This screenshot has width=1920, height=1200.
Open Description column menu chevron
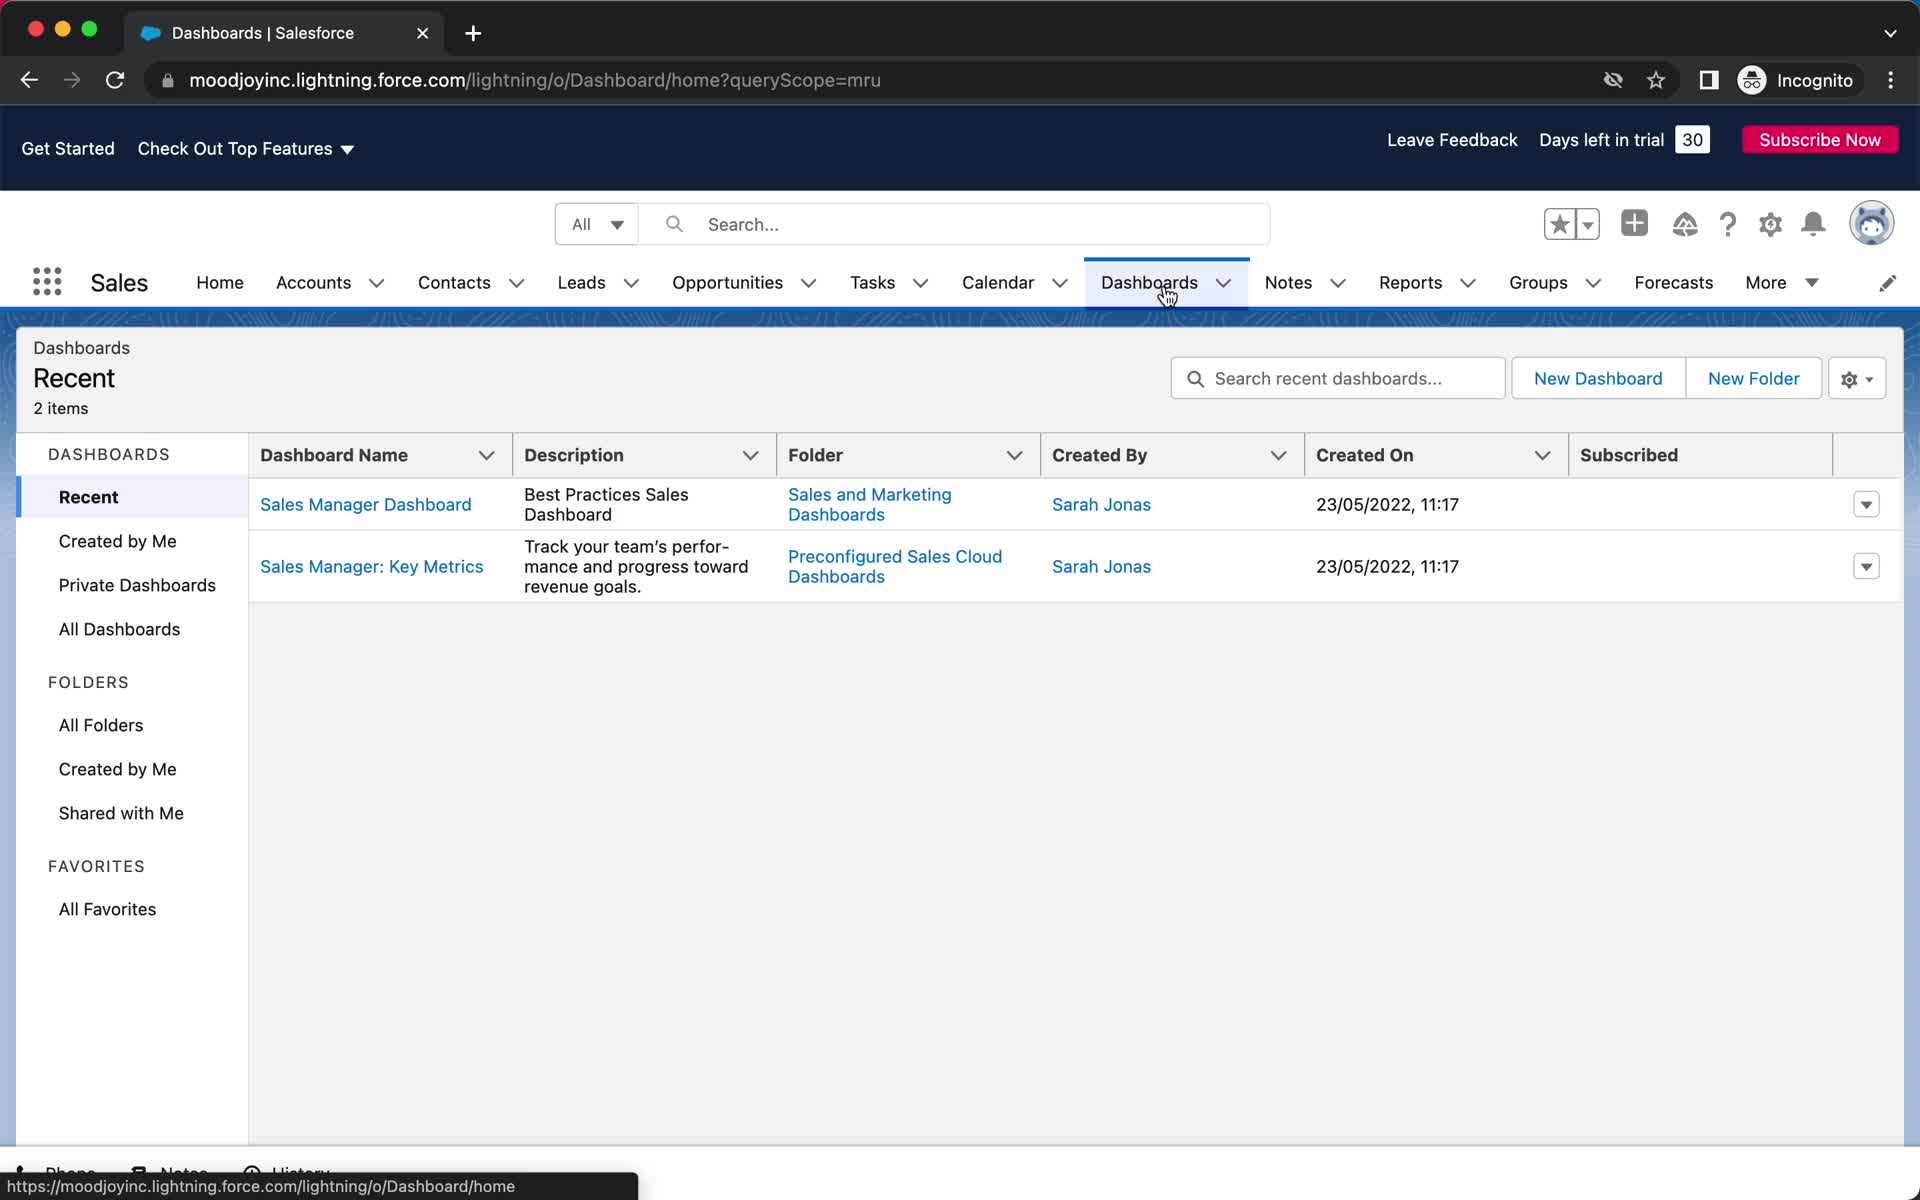(x=750, y=455)
